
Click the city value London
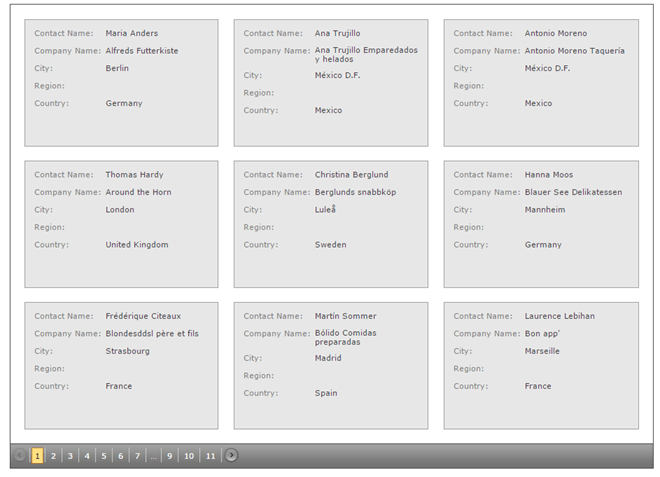(120, 210)
